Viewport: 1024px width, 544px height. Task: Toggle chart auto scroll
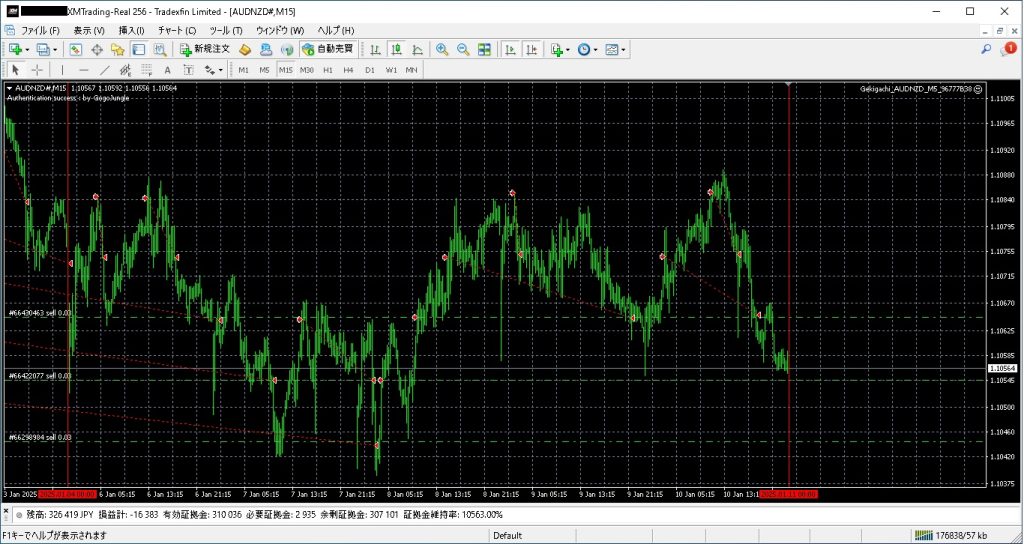click(x=510, y=49)
